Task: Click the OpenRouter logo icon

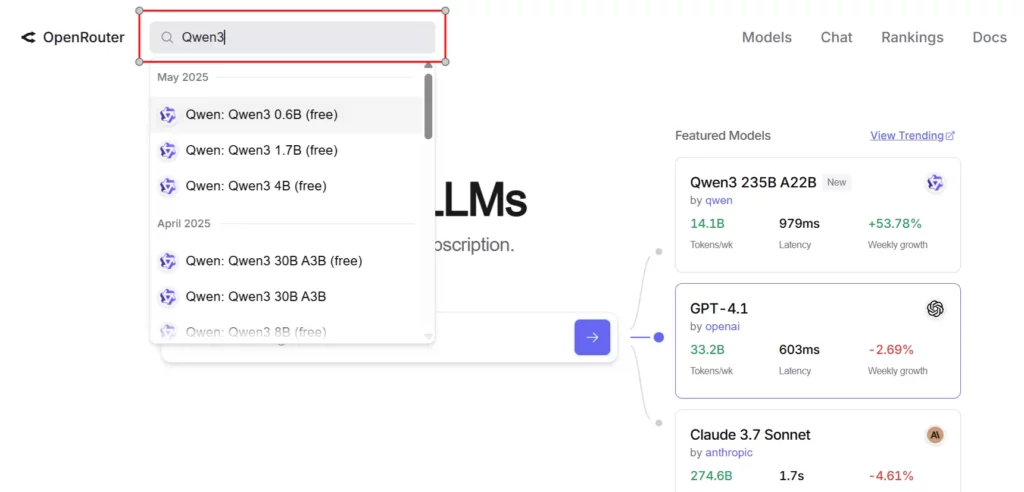Action: click(x=27, y=37)
